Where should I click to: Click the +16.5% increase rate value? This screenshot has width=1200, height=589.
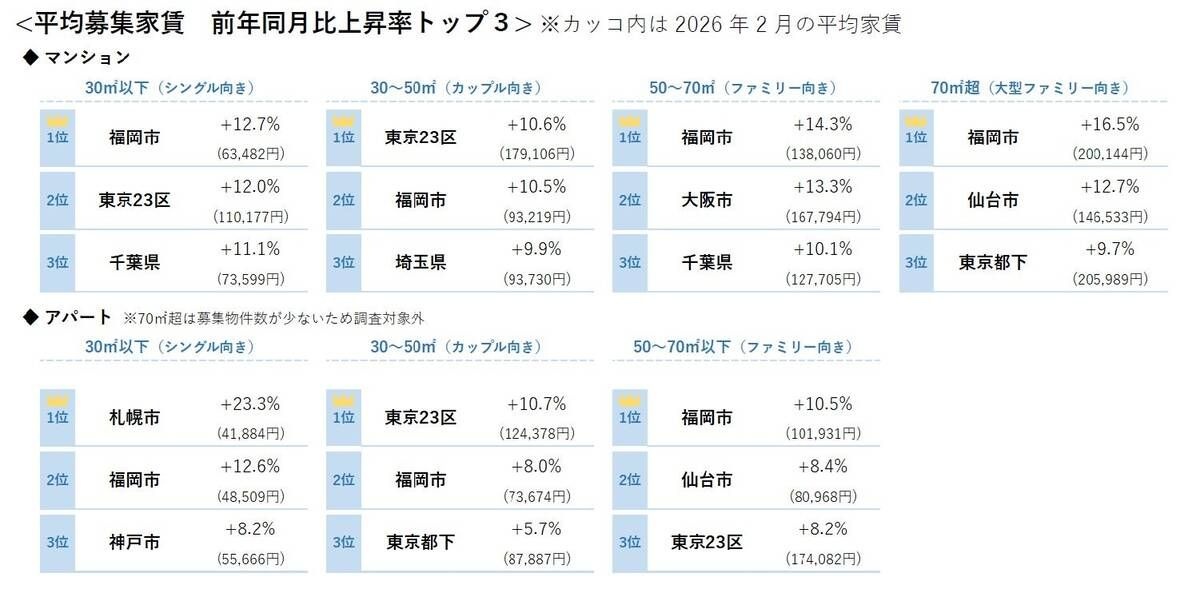pos(1110,126)
